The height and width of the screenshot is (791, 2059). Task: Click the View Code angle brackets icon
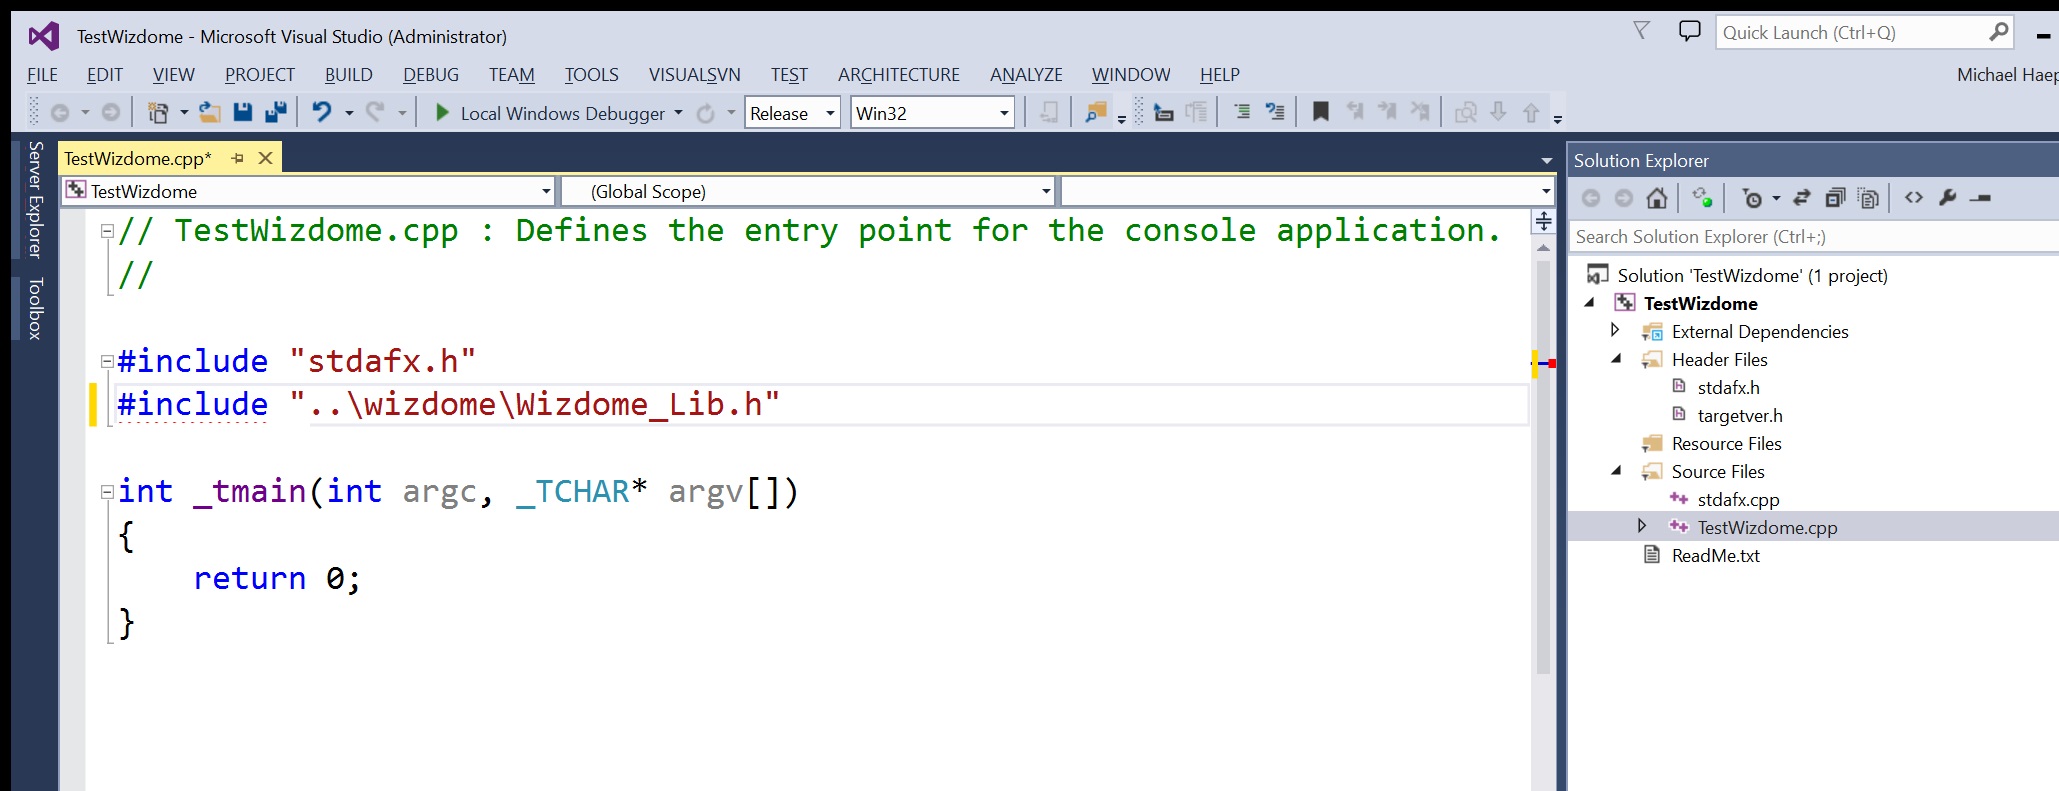point(1914,198)
